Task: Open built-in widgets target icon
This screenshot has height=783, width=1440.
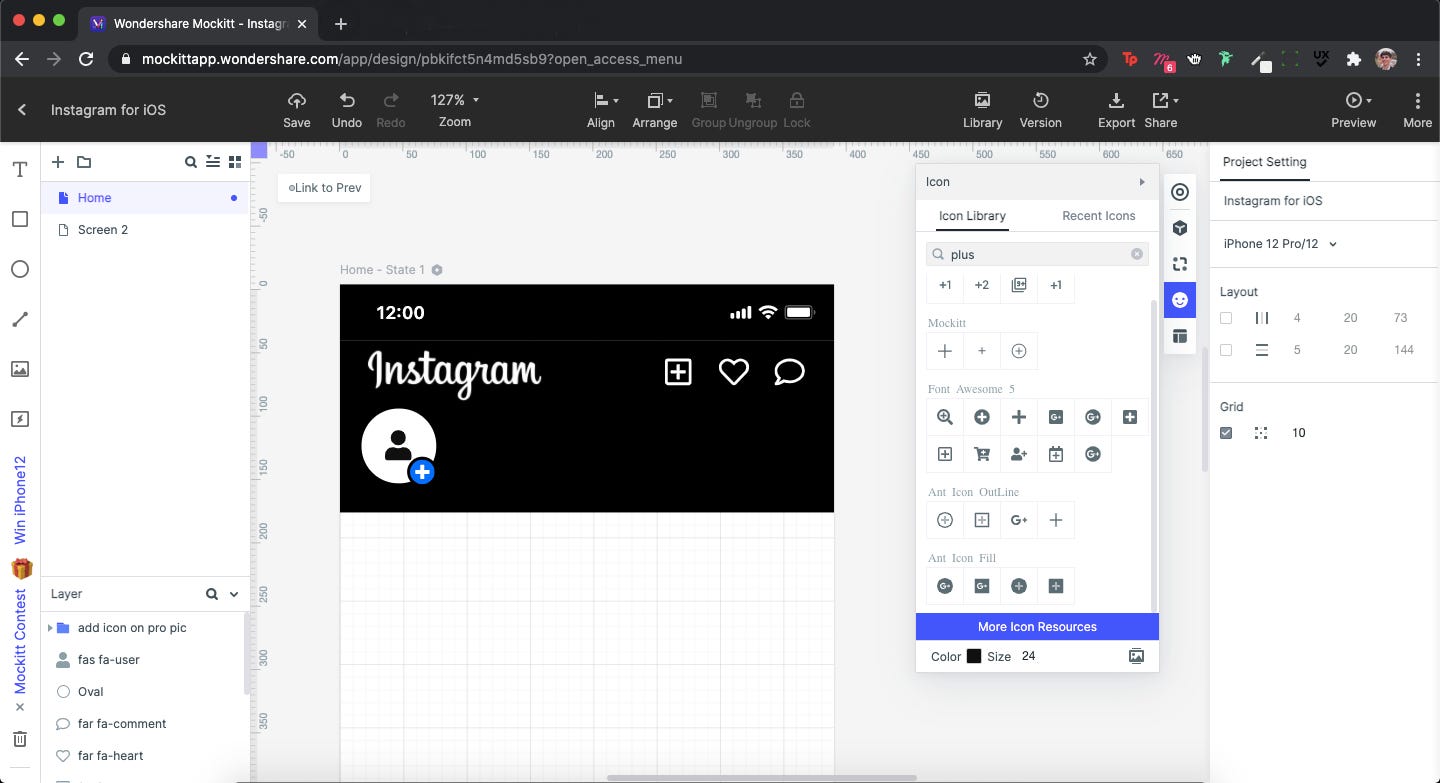Action: [x=1180, y=193]
